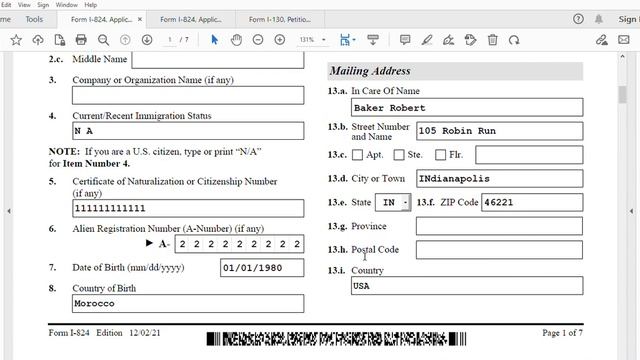Screen dimensions: 640x360
Task: Click the page number field
Action: [170, 40]
